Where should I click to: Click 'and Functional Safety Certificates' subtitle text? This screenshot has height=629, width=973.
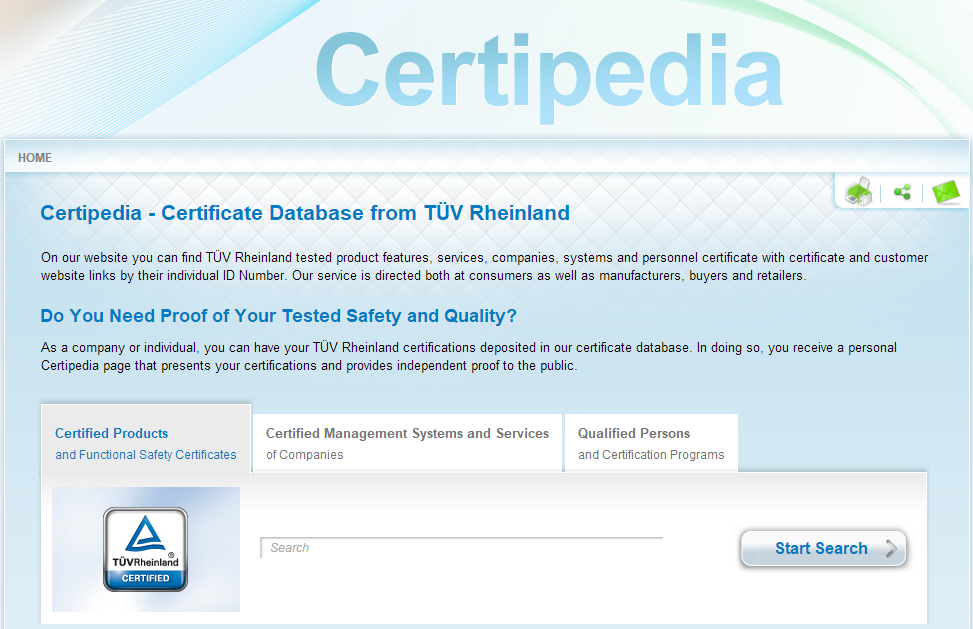pyautogui.click(x=146, y=455)
